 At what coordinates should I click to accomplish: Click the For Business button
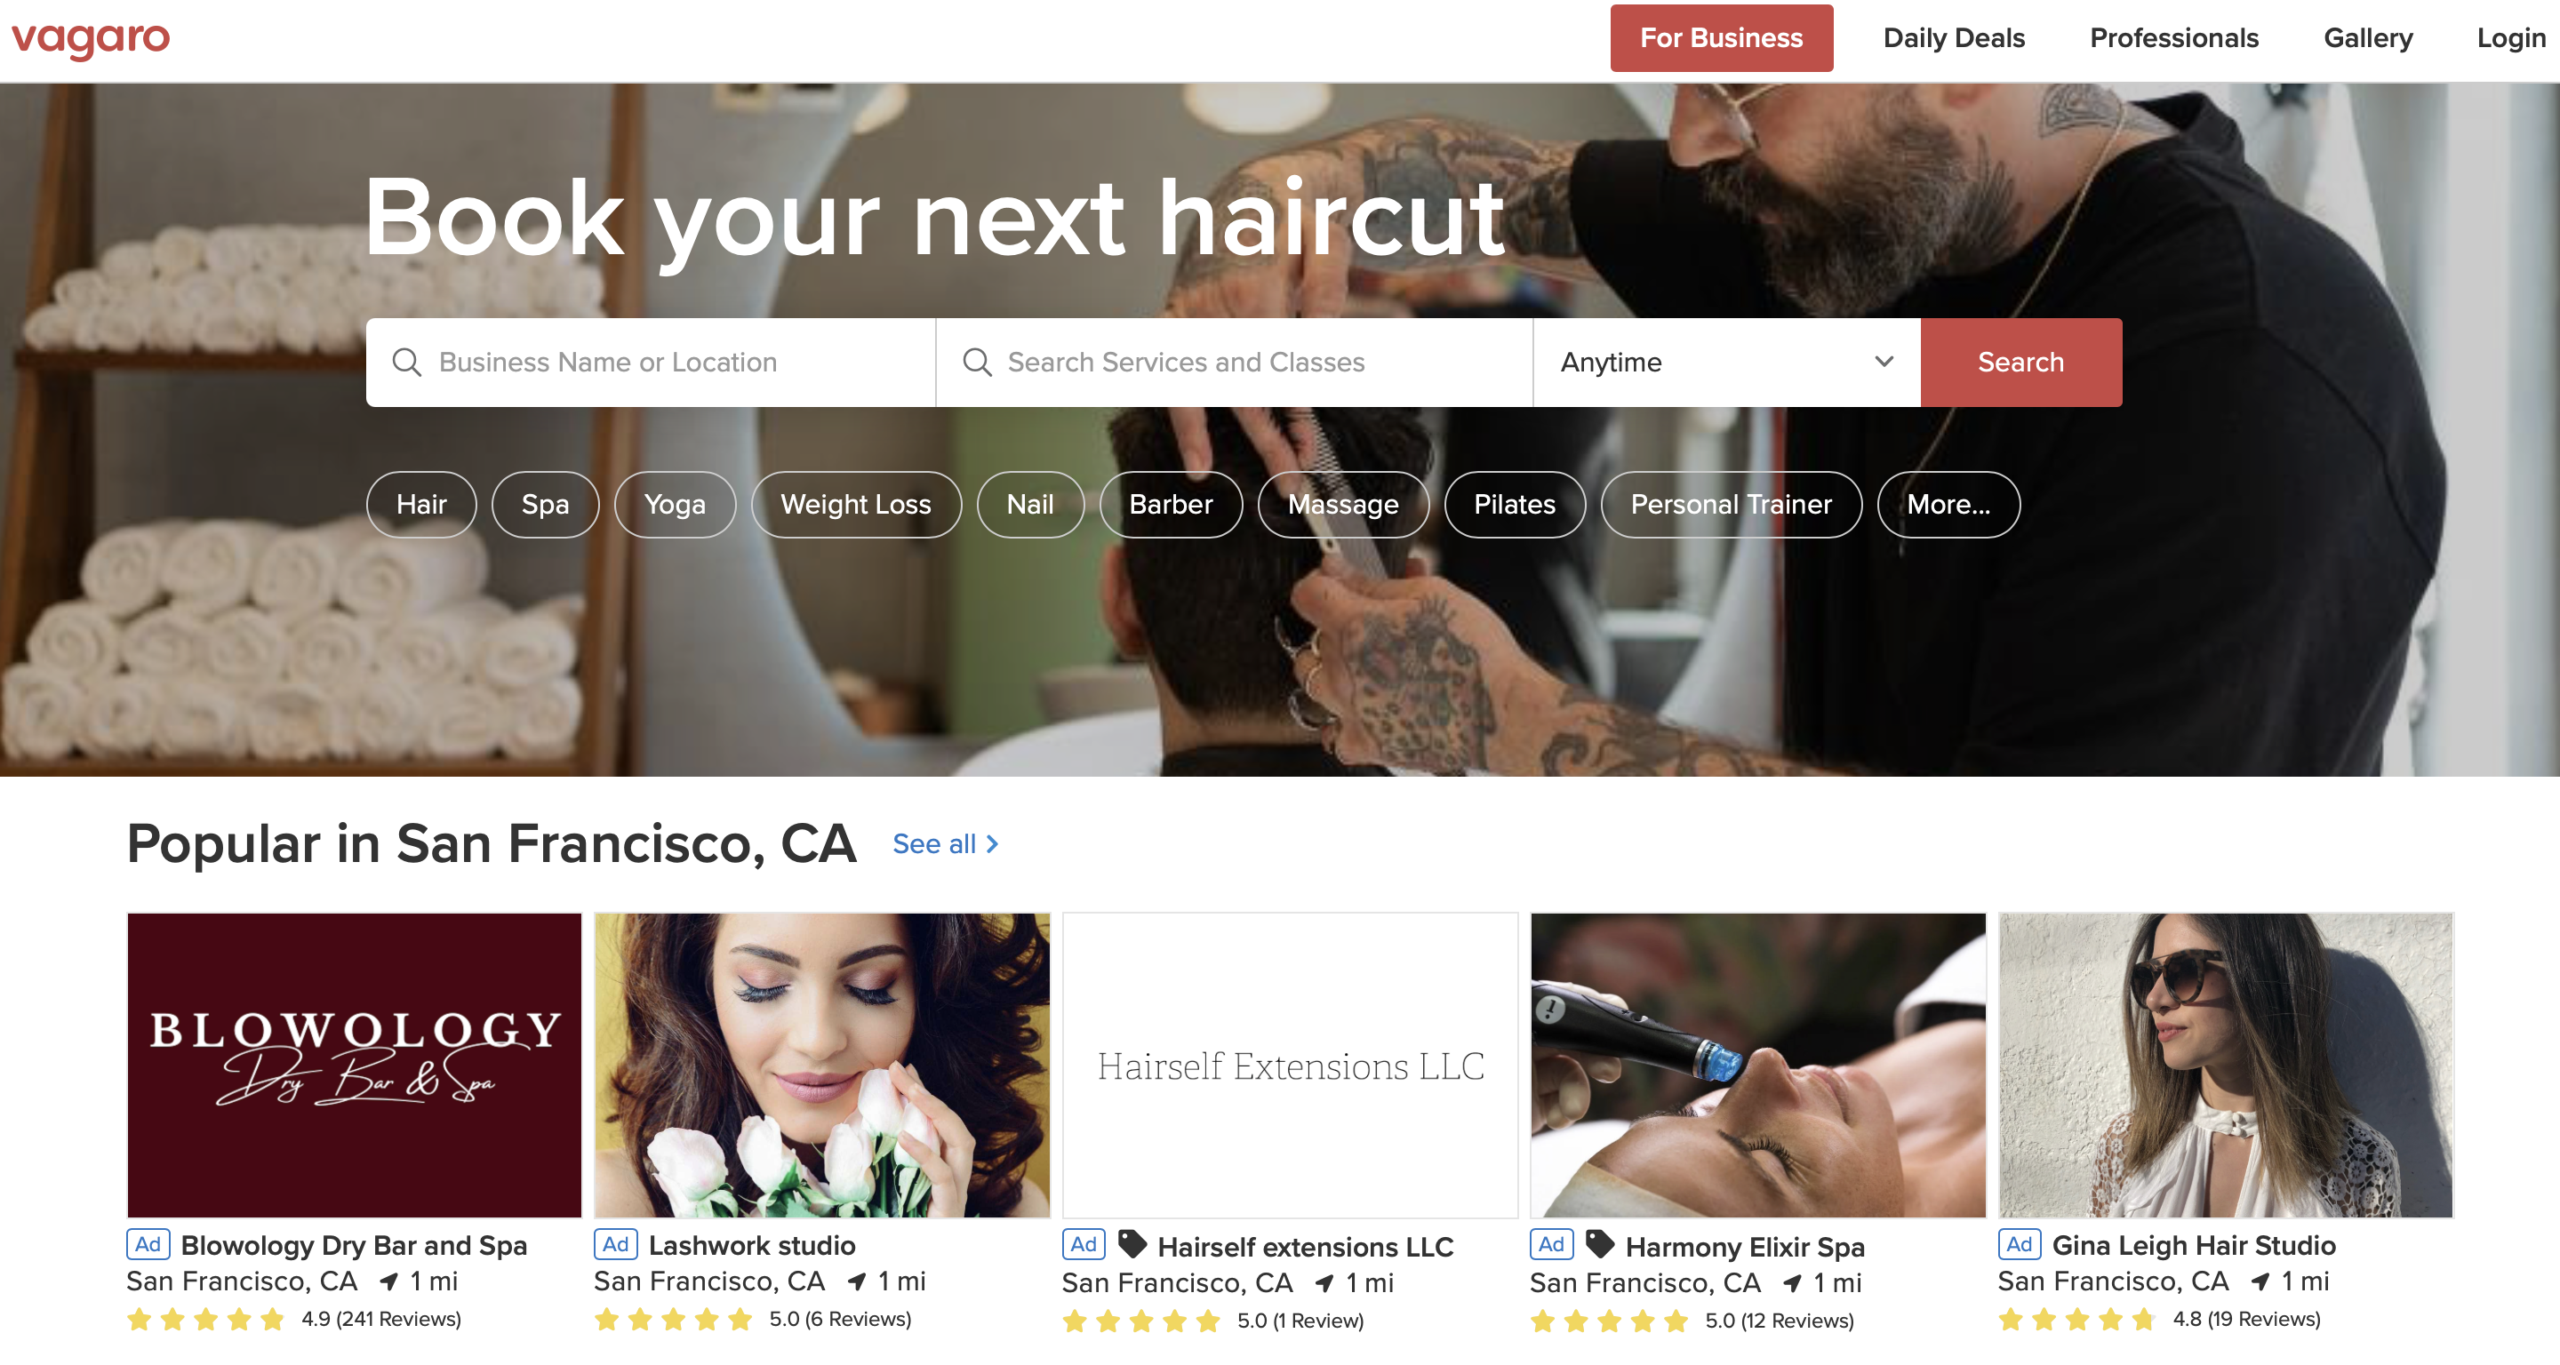[1721, 38]
